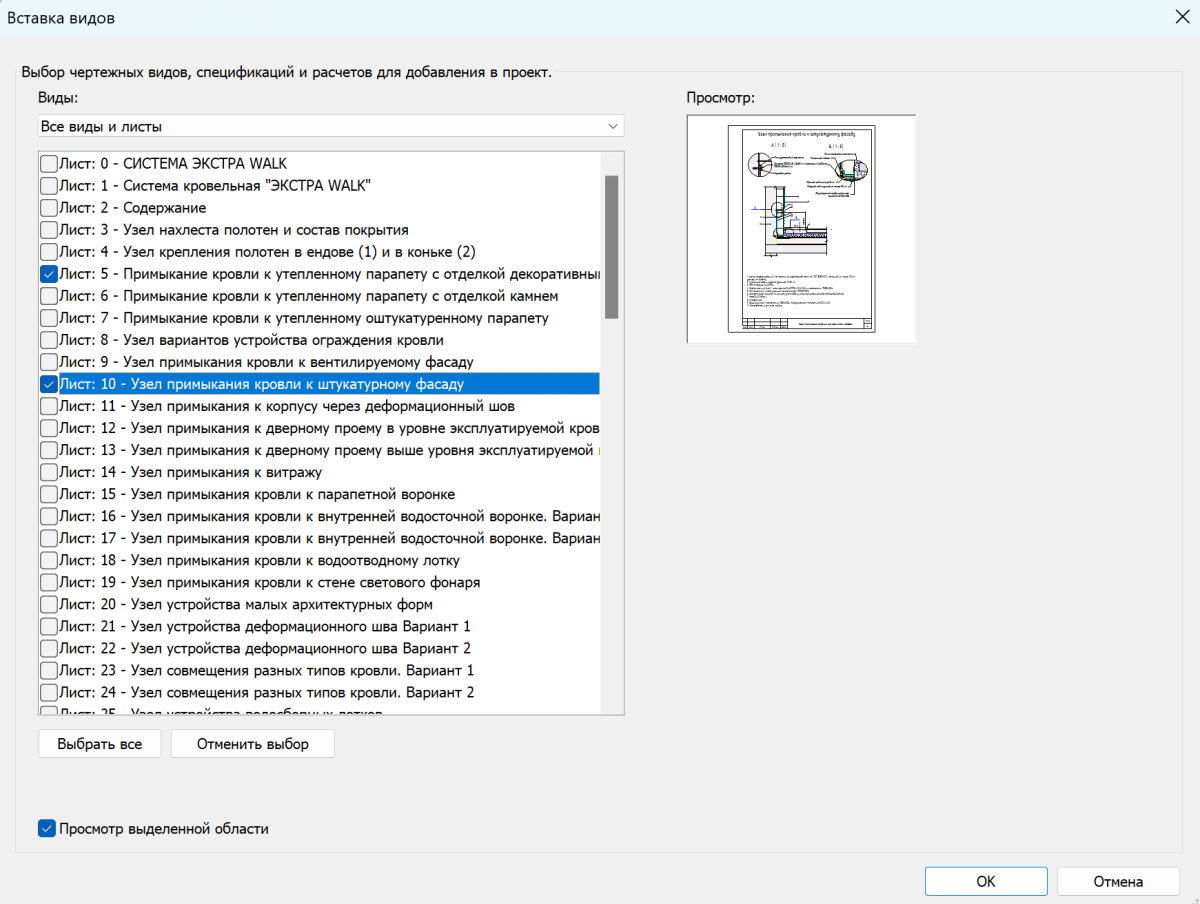The image size is (1200, 904).
Task: Open the Все виды и листы dropdown
Action: (331, 127)
